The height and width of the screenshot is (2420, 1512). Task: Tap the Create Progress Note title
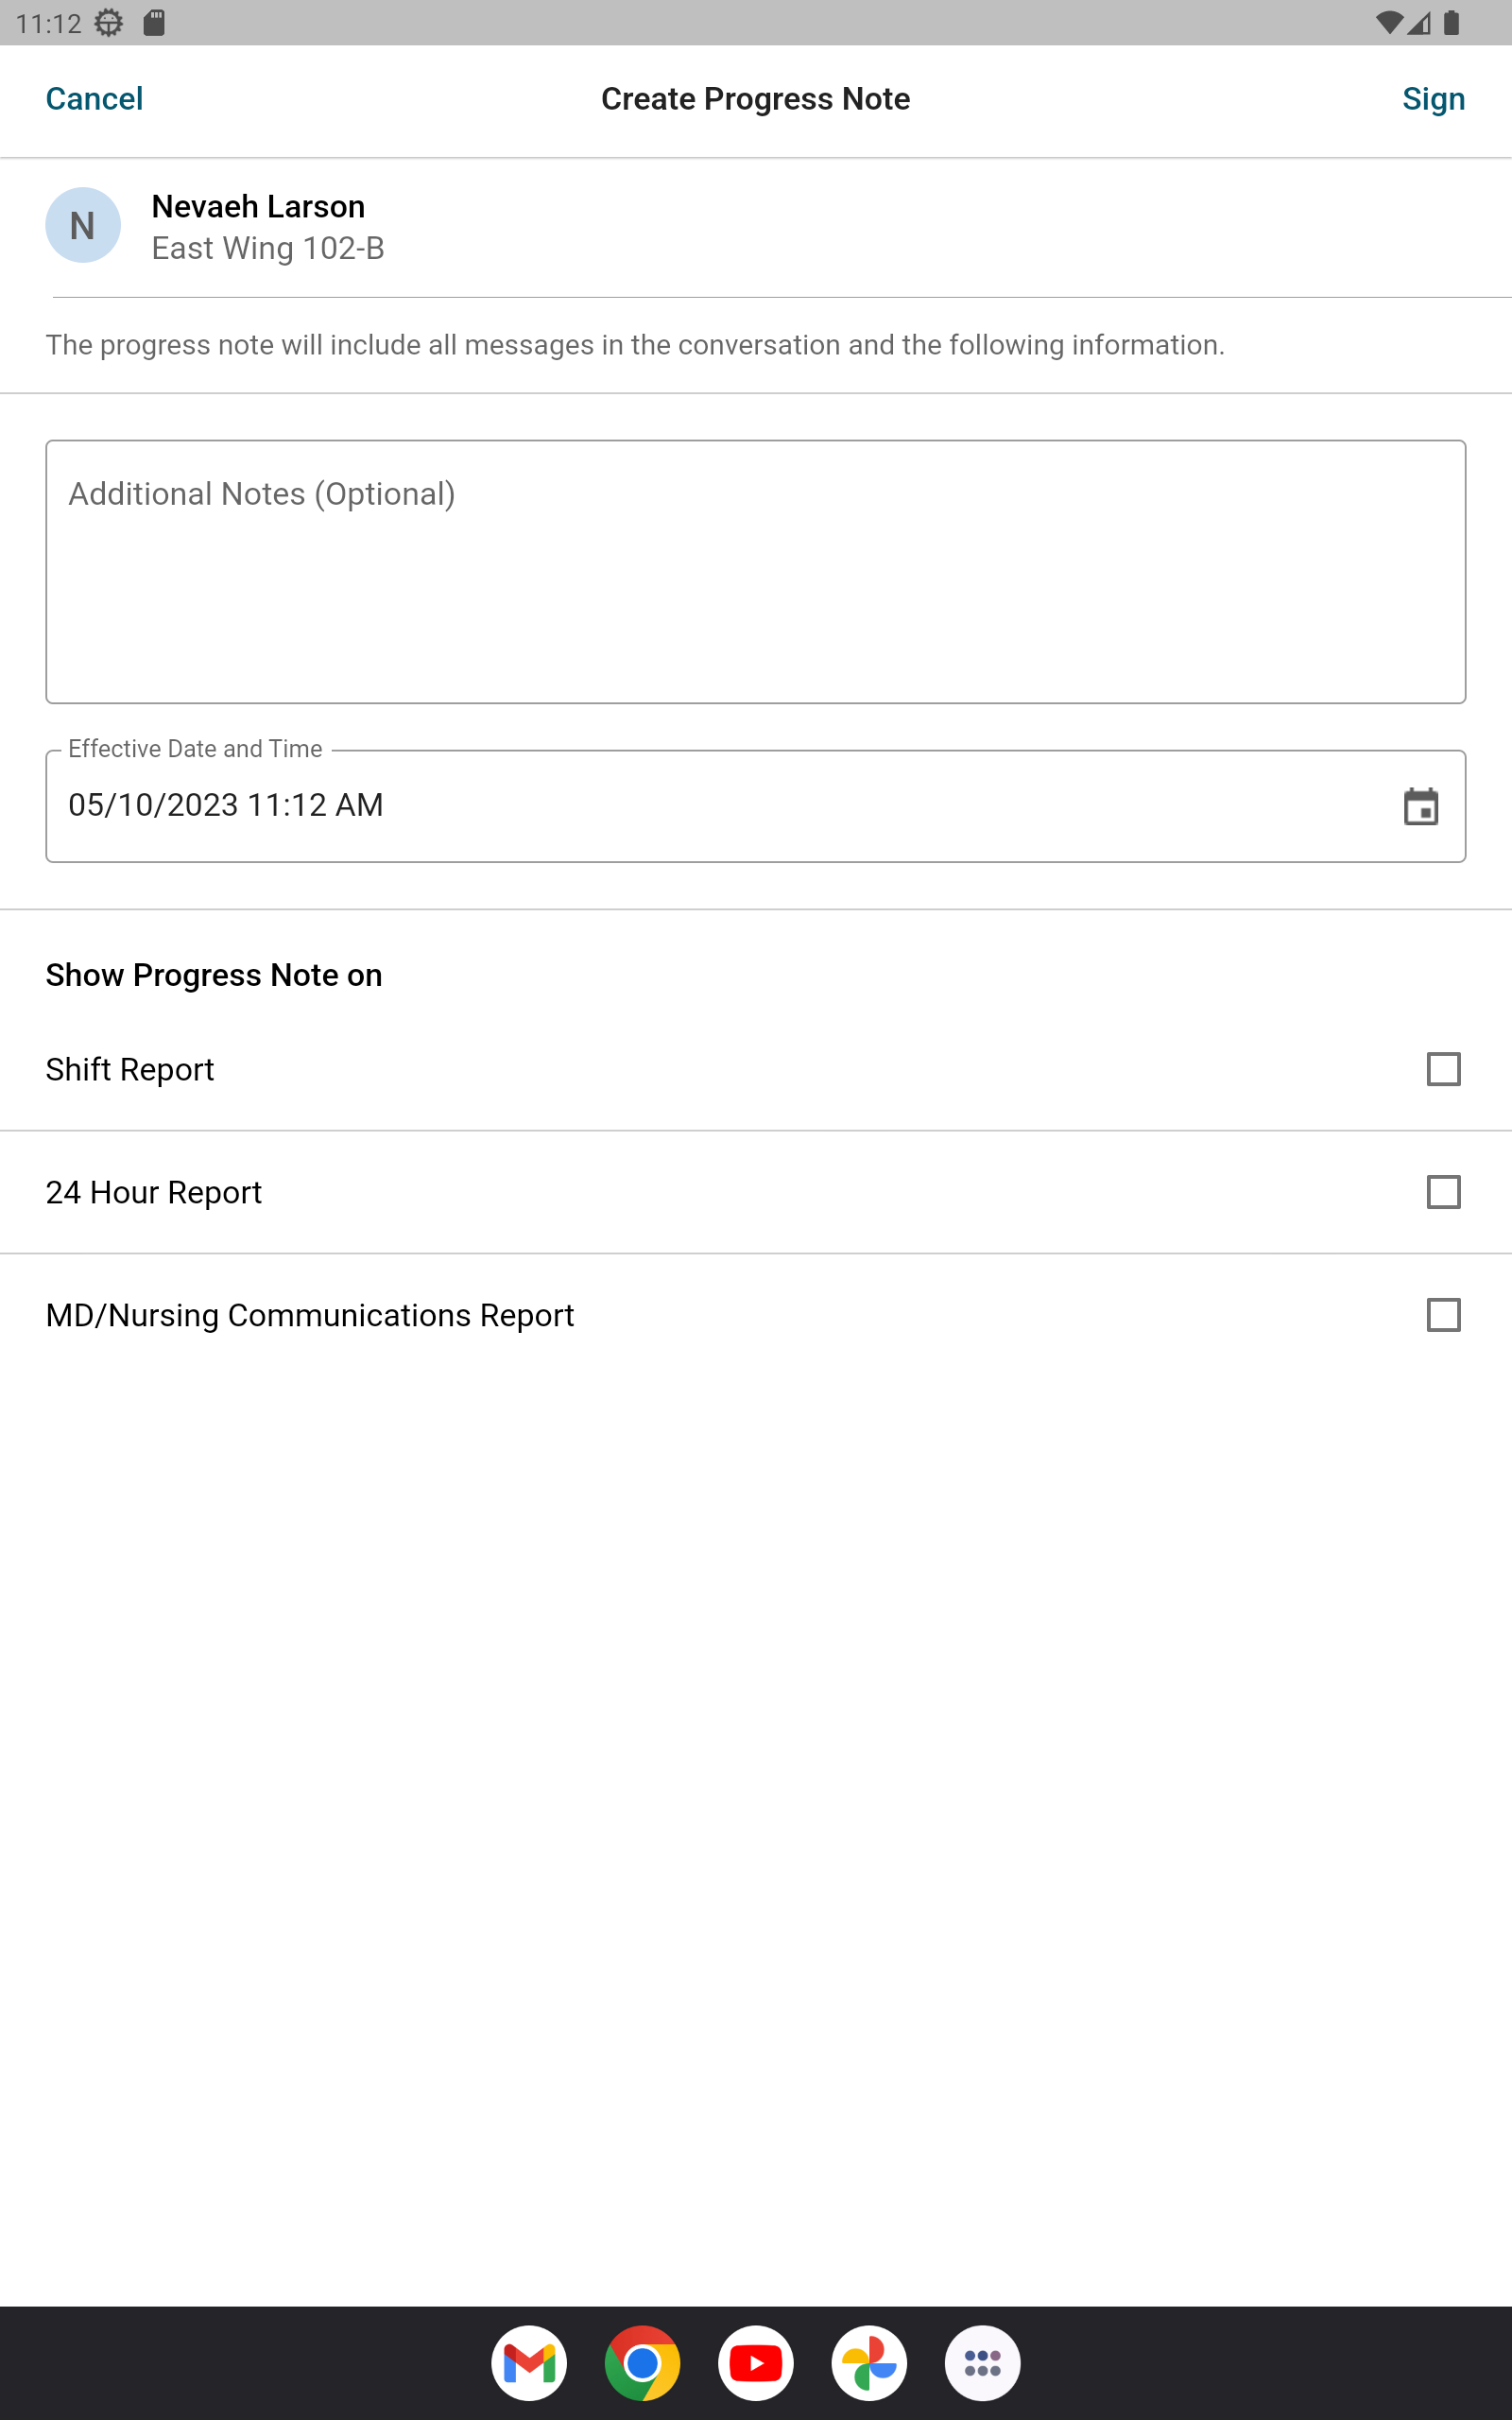(x=756, y=99)
